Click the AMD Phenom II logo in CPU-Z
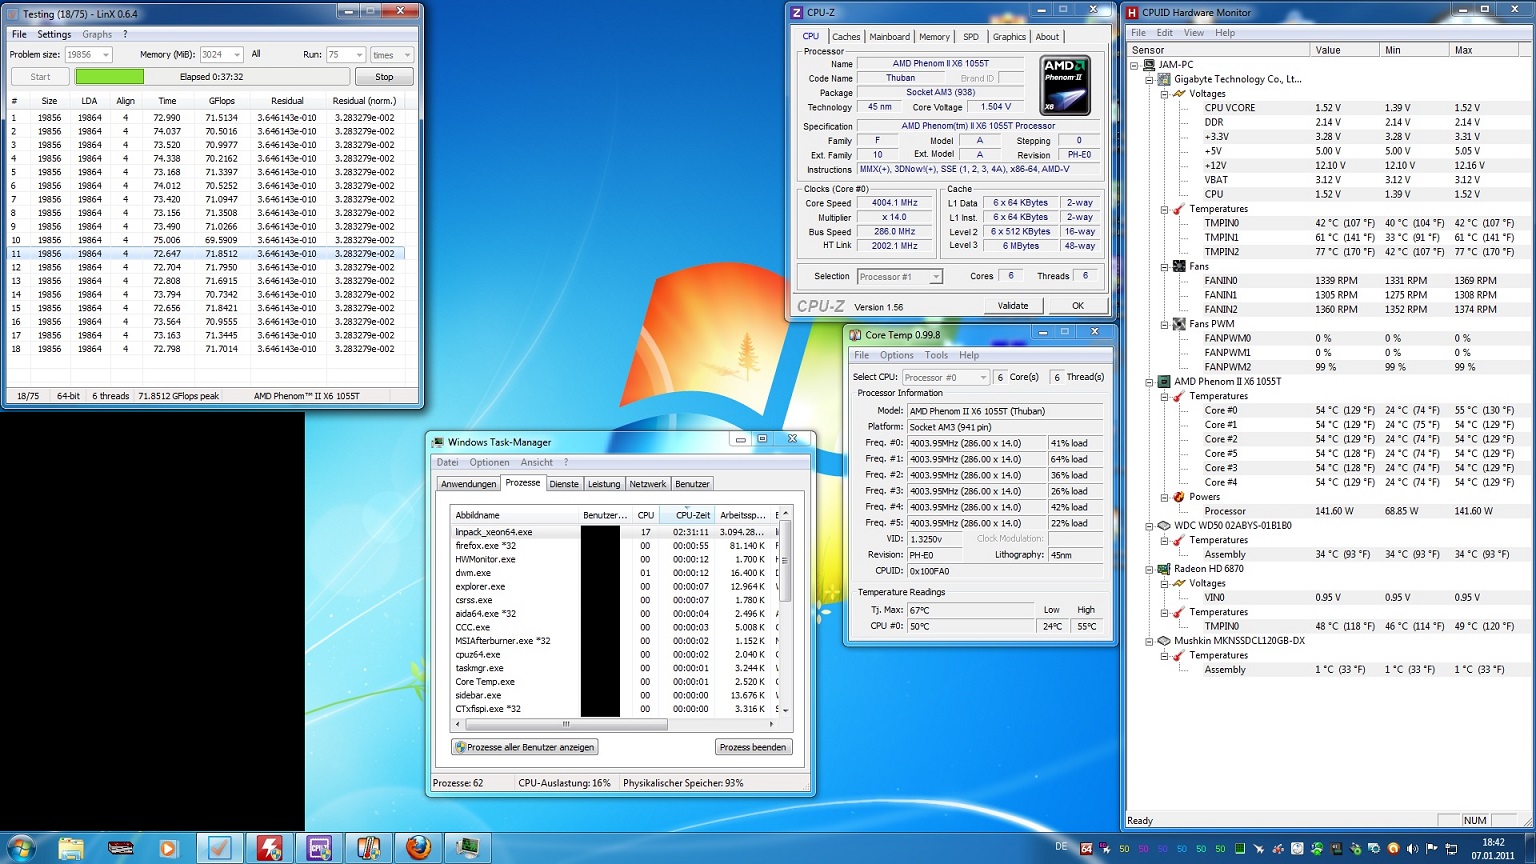 1065,85
